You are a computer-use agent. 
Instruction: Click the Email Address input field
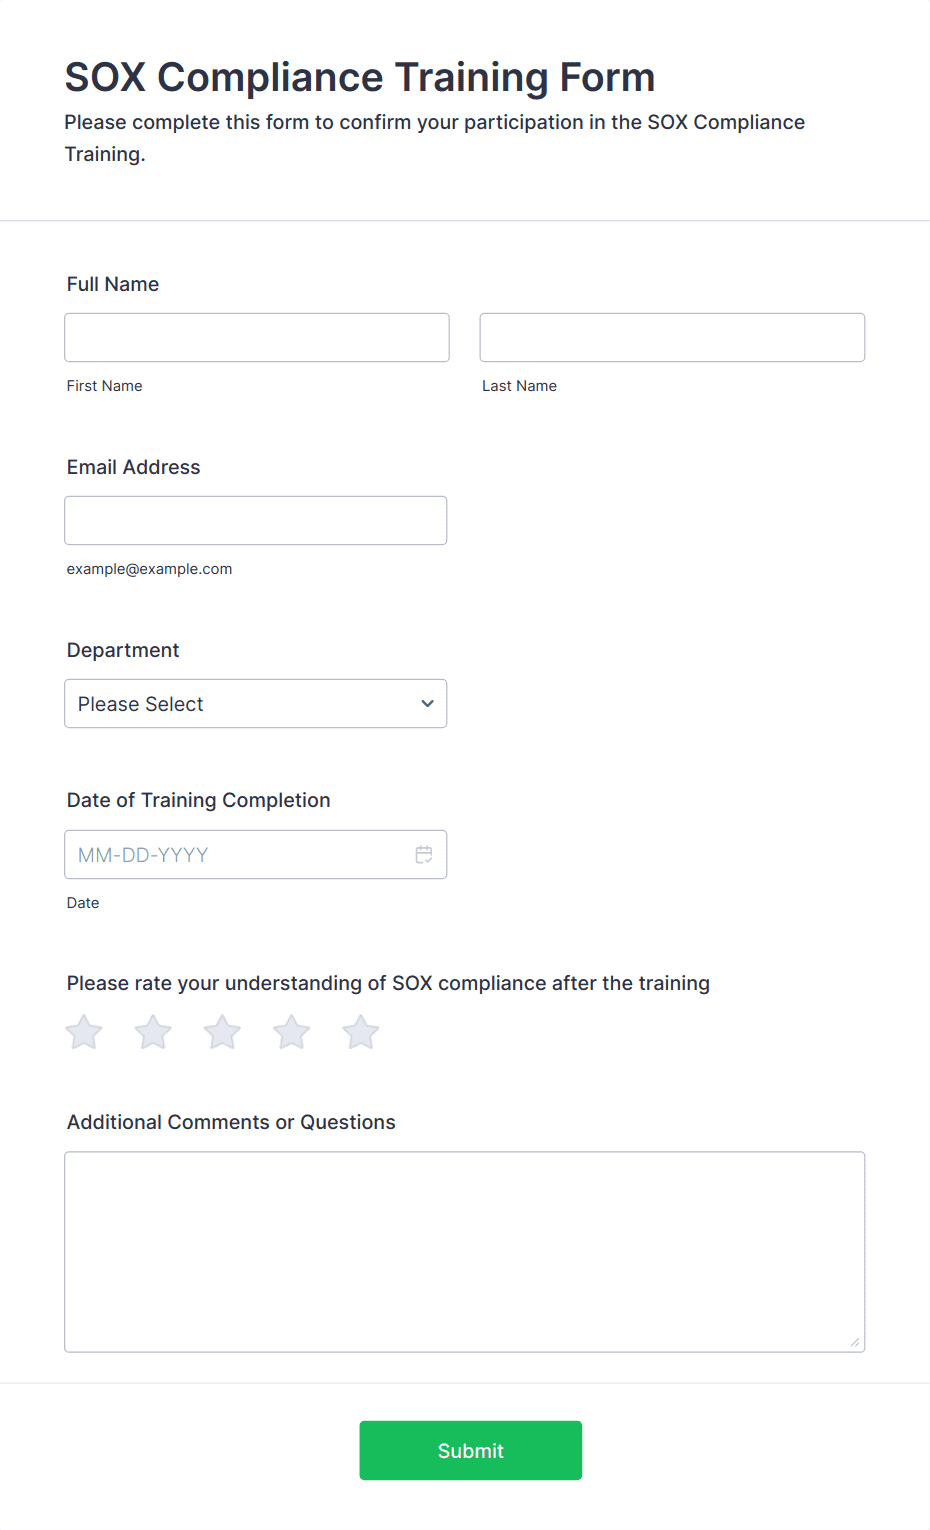pos(256,521)
